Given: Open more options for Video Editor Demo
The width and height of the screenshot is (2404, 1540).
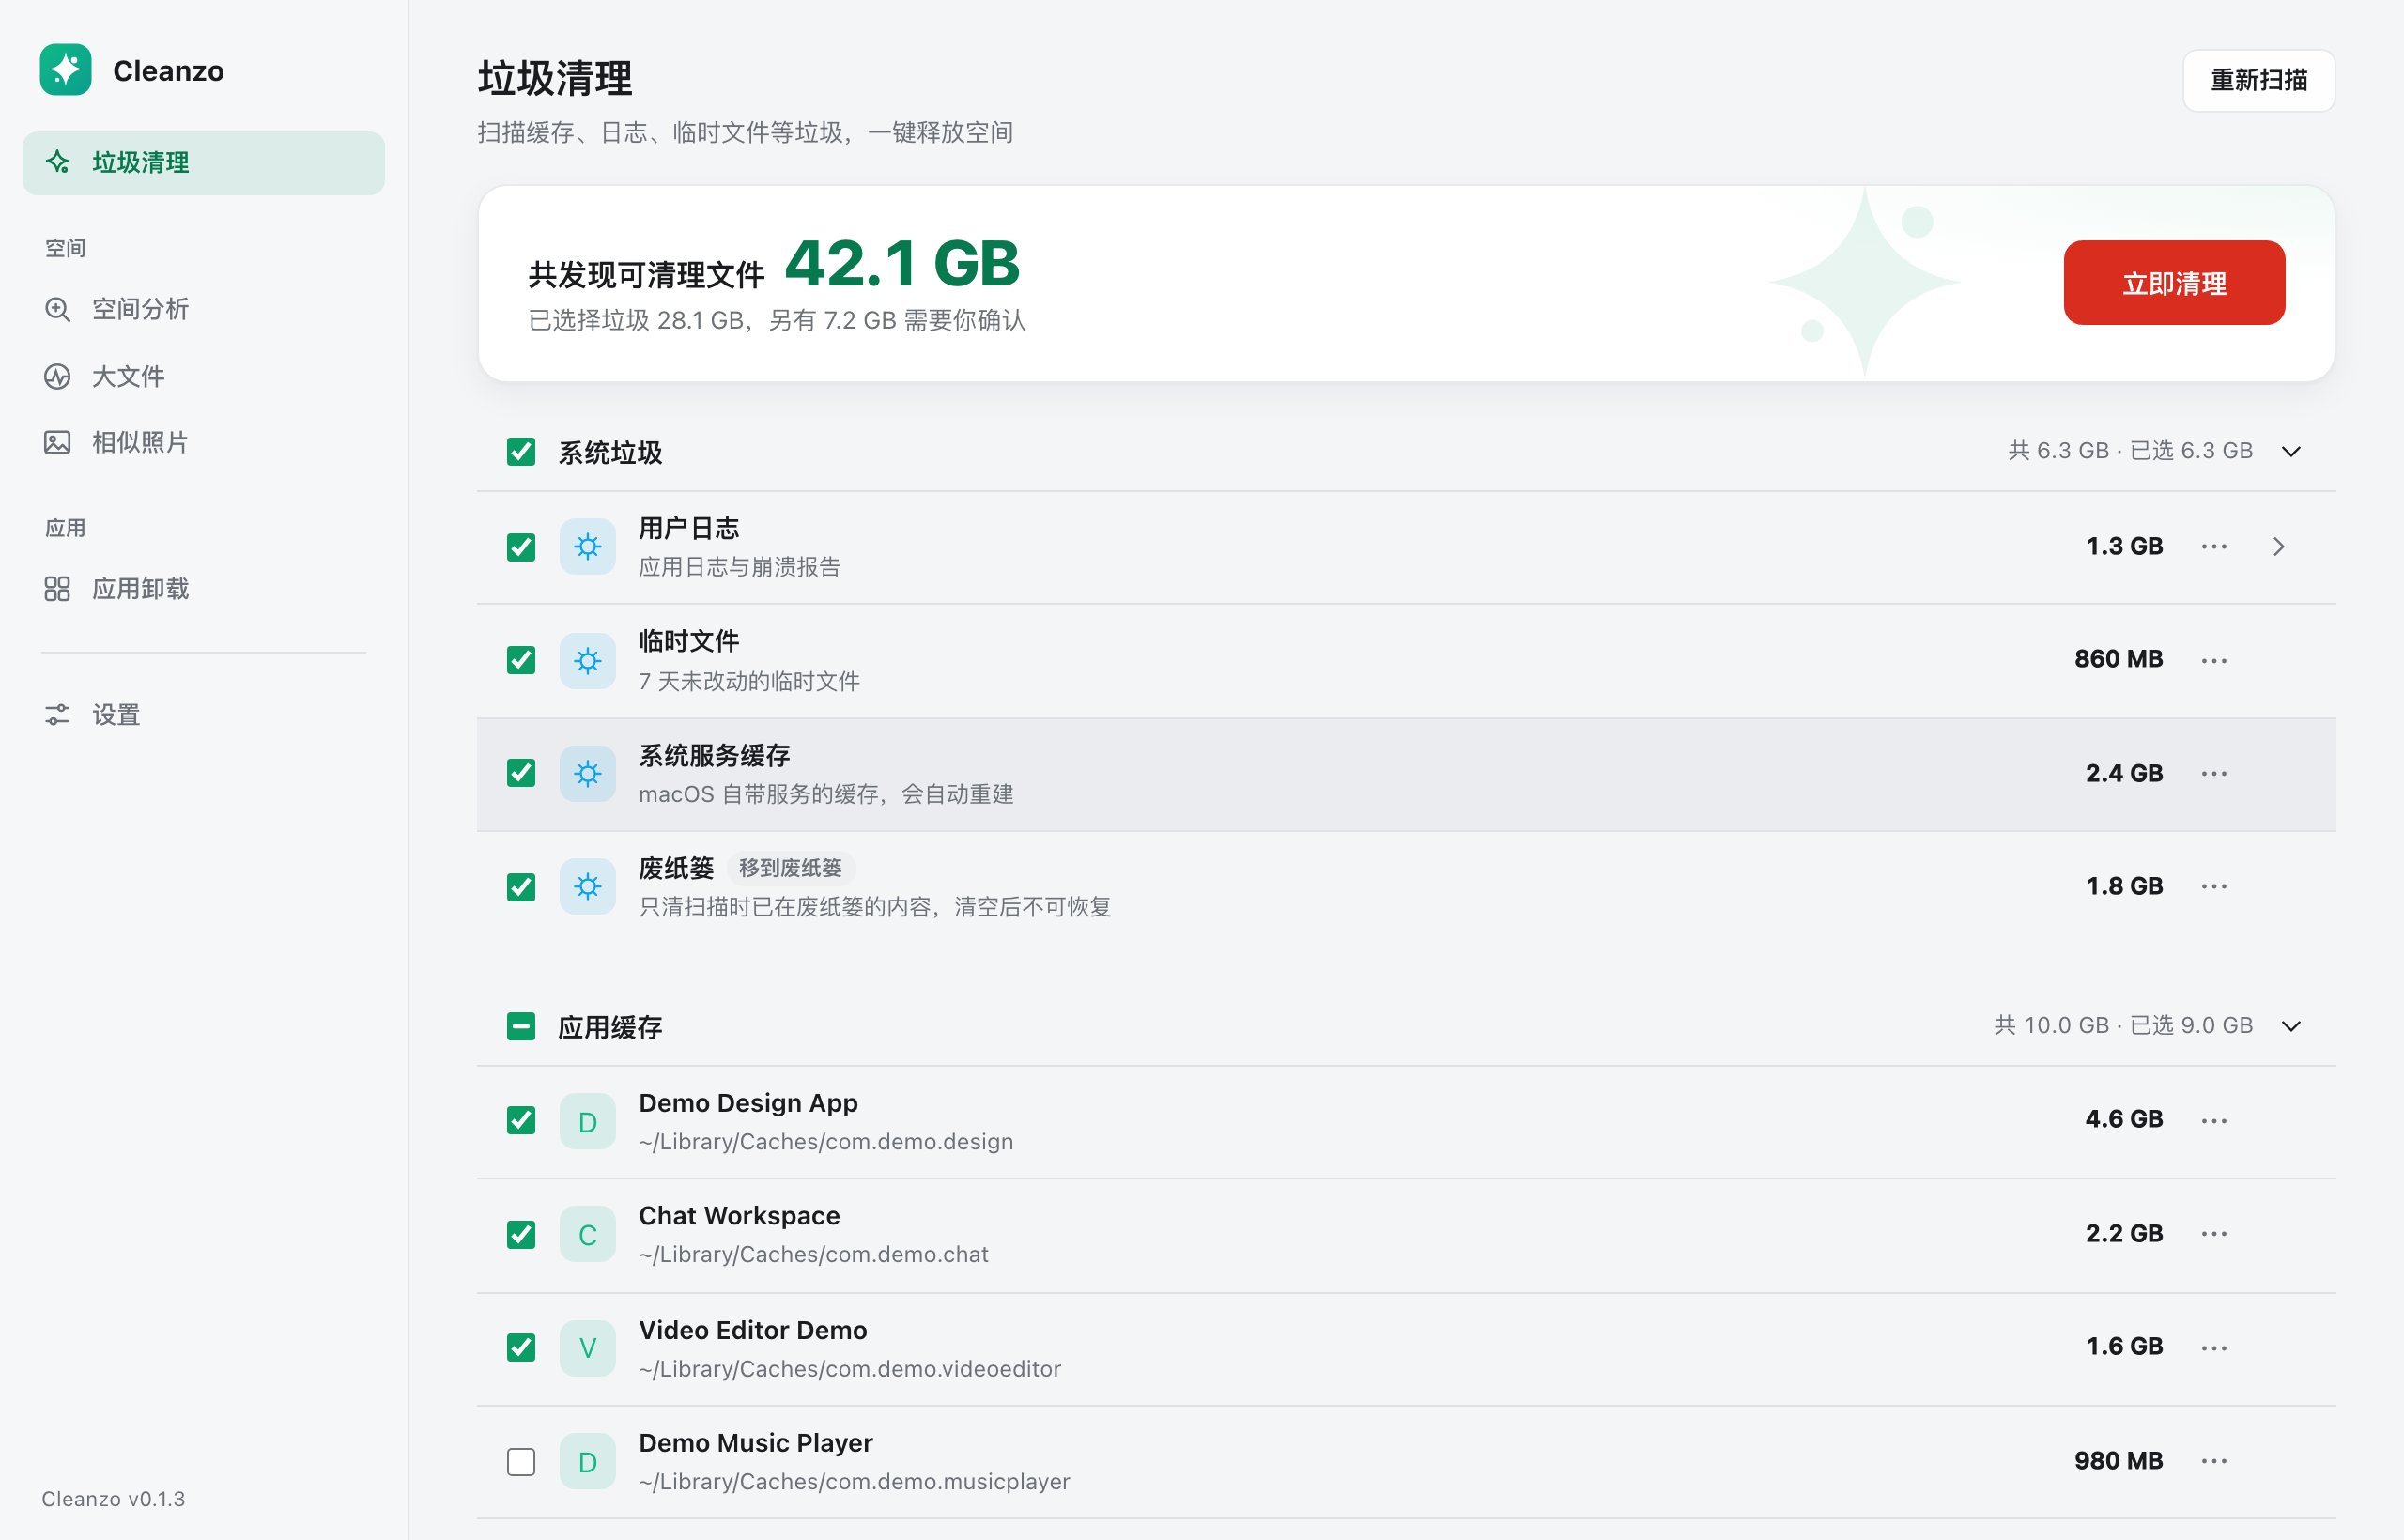Looking at the screenshot, I should [2214, 1348].
